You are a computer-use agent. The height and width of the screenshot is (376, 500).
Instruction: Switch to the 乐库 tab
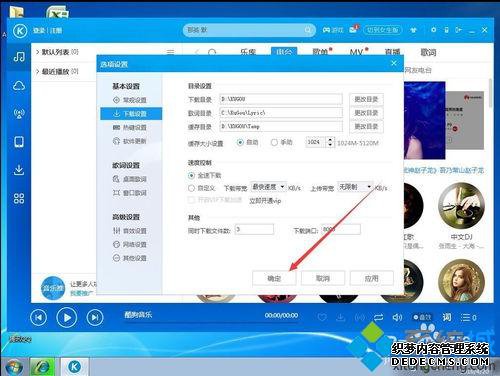pyautogui.click(x=248, y=52)
